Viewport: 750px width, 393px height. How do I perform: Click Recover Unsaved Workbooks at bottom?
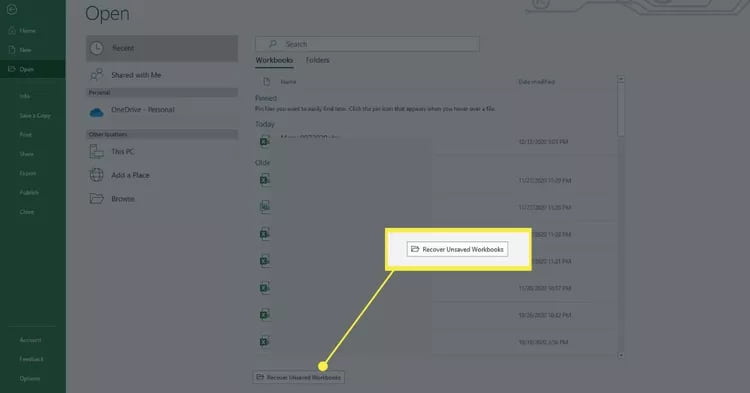pyautogui.click(x=298, y=377)
